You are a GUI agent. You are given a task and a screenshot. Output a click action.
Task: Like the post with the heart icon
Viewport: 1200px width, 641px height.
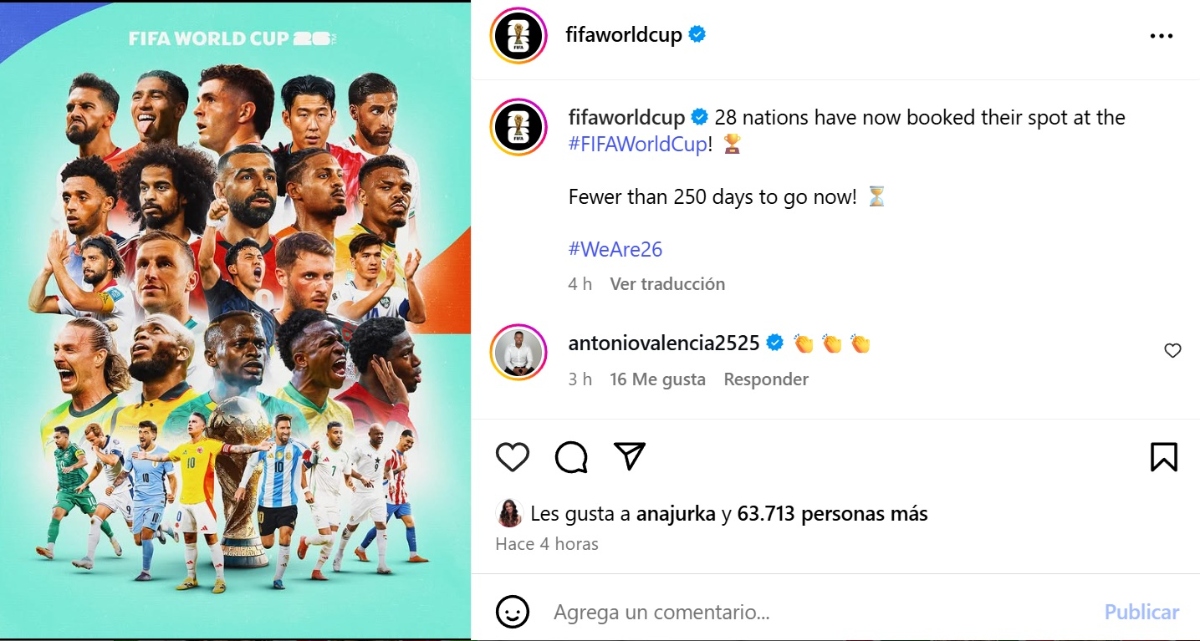pyautogui.click(x=513, y=457)
